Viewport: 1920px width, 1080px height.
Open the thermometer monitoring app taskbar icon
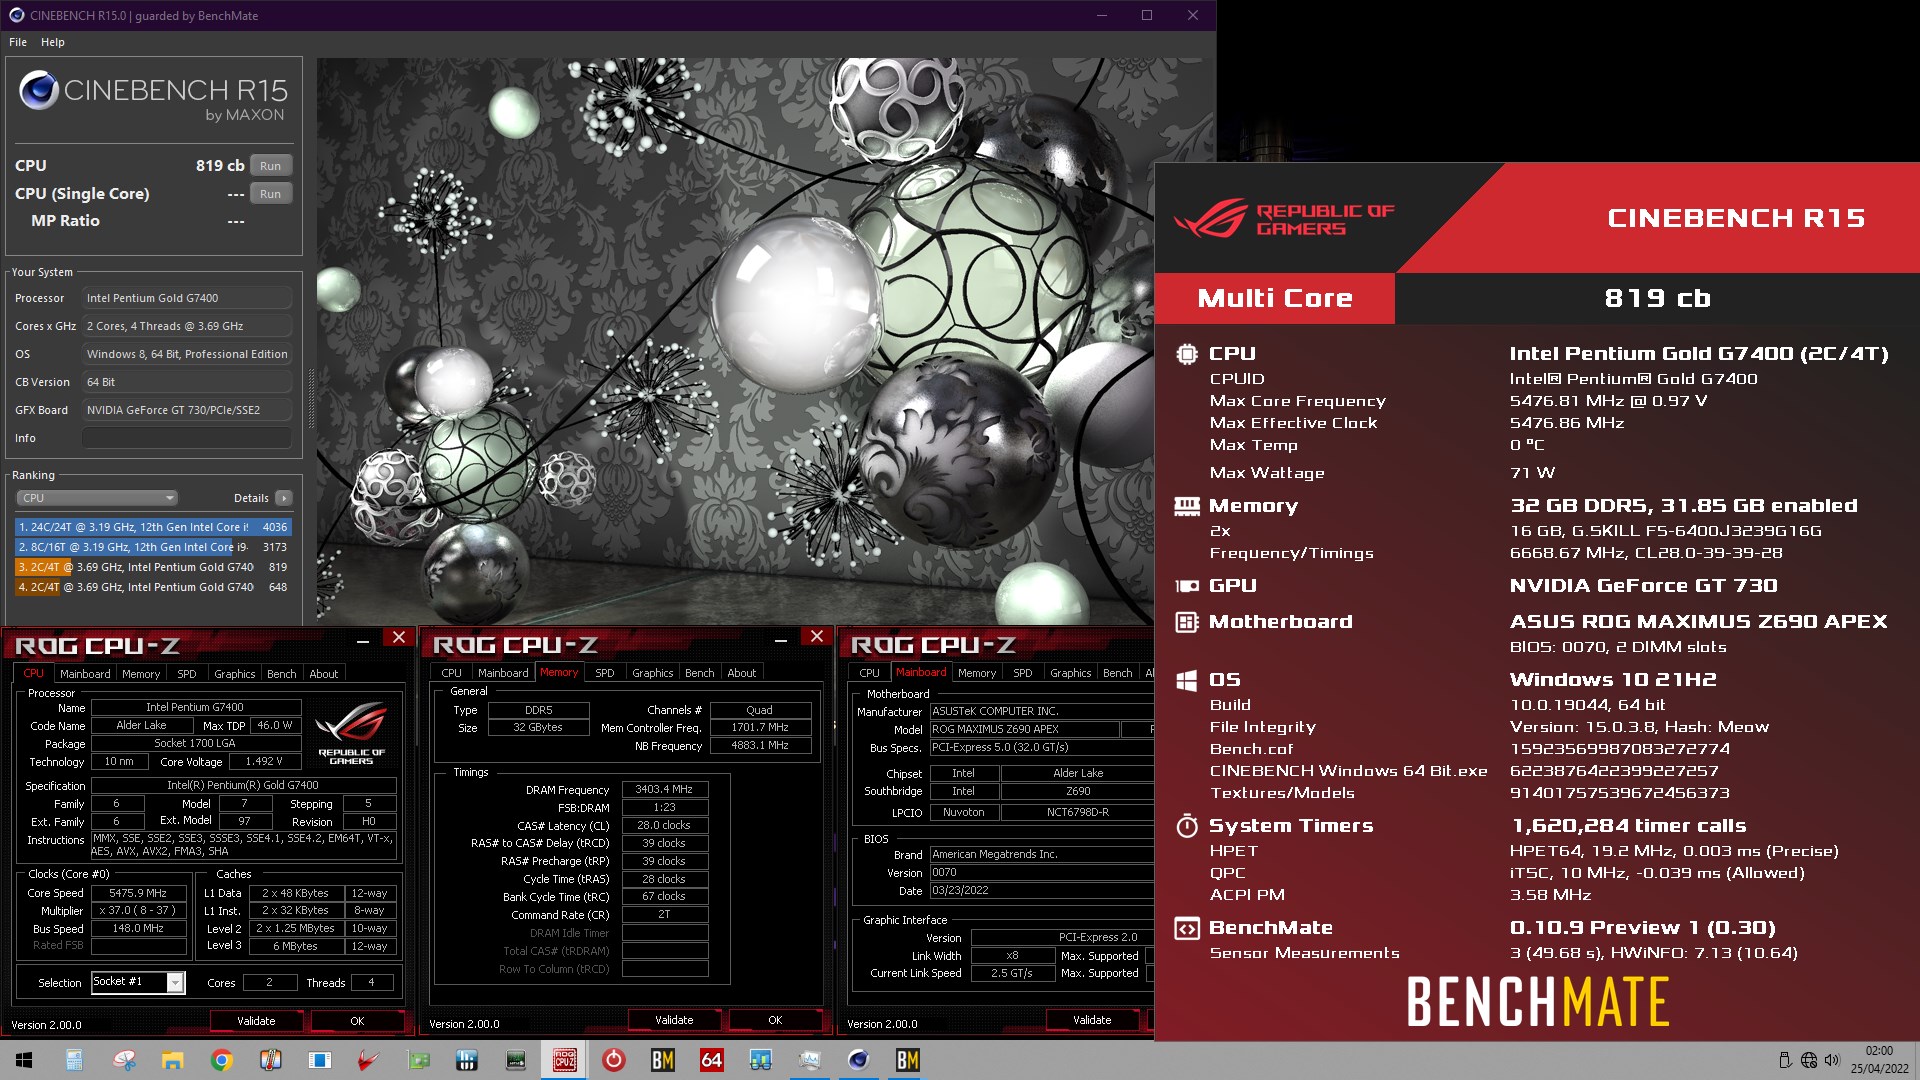coord(271,1060)
